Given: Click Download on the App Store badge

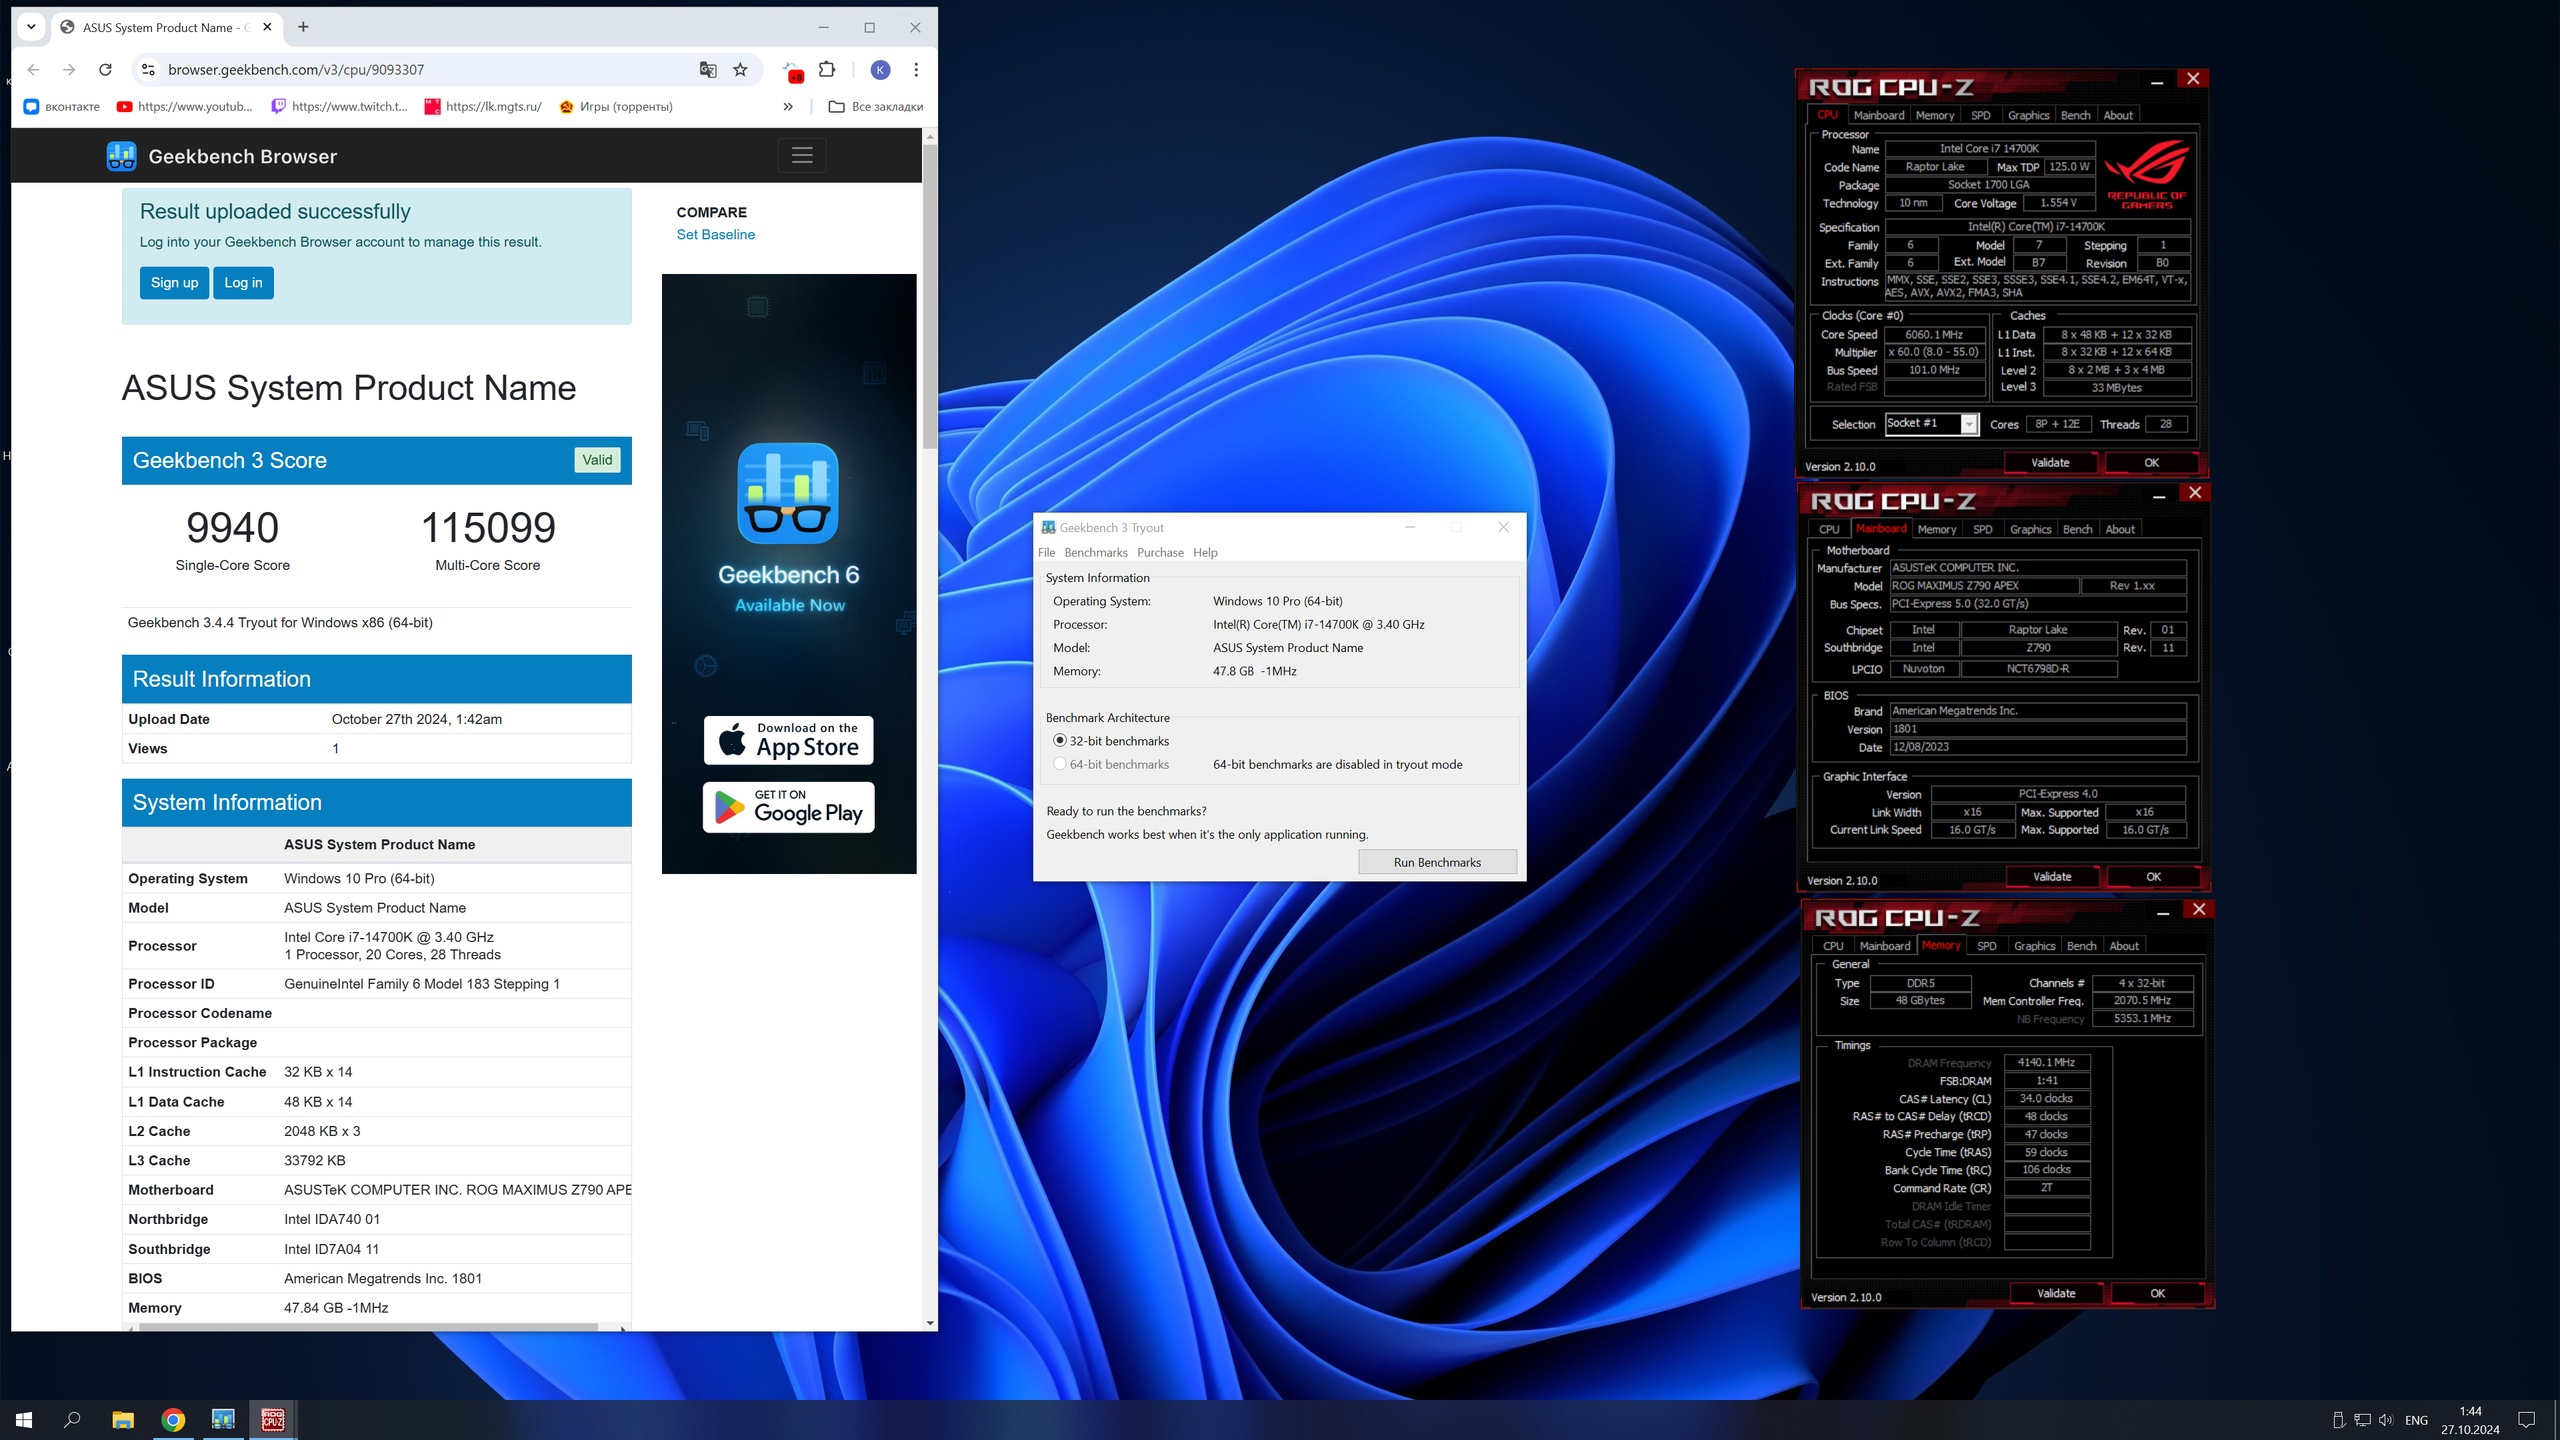Looking at the screenshot, I should pyautogui.click(x=788, y=740).
